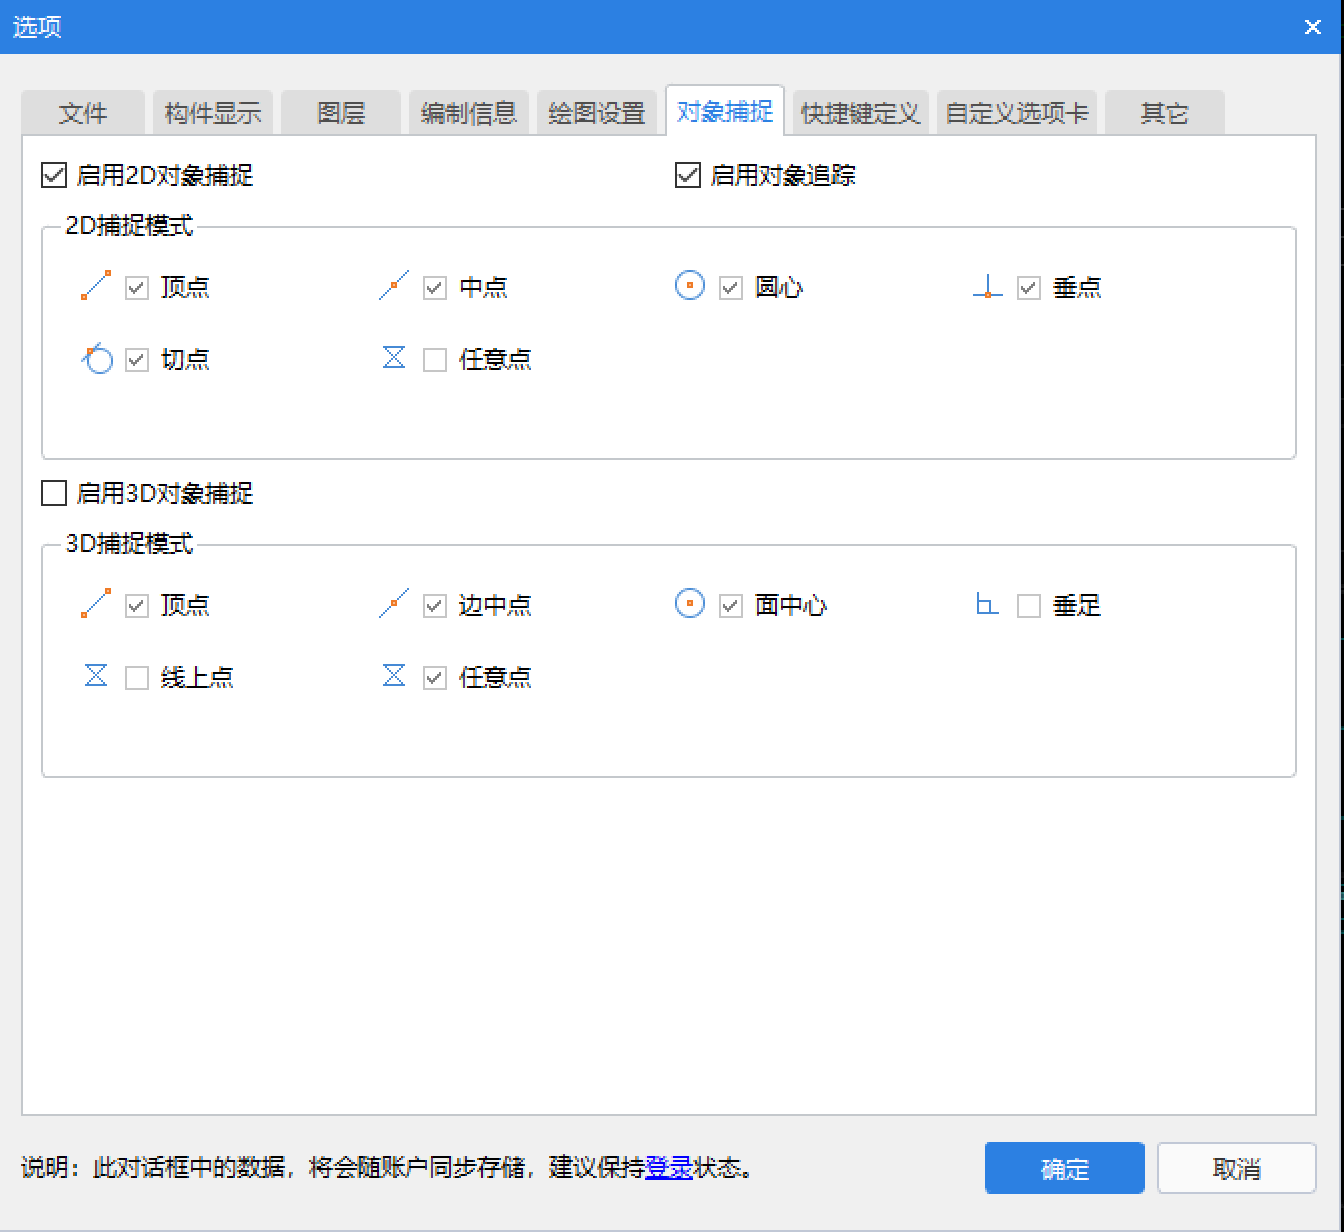Open the 其它 tab
The image size is (1344, 1232).
pyautogui.click(x=1165, y=113)
